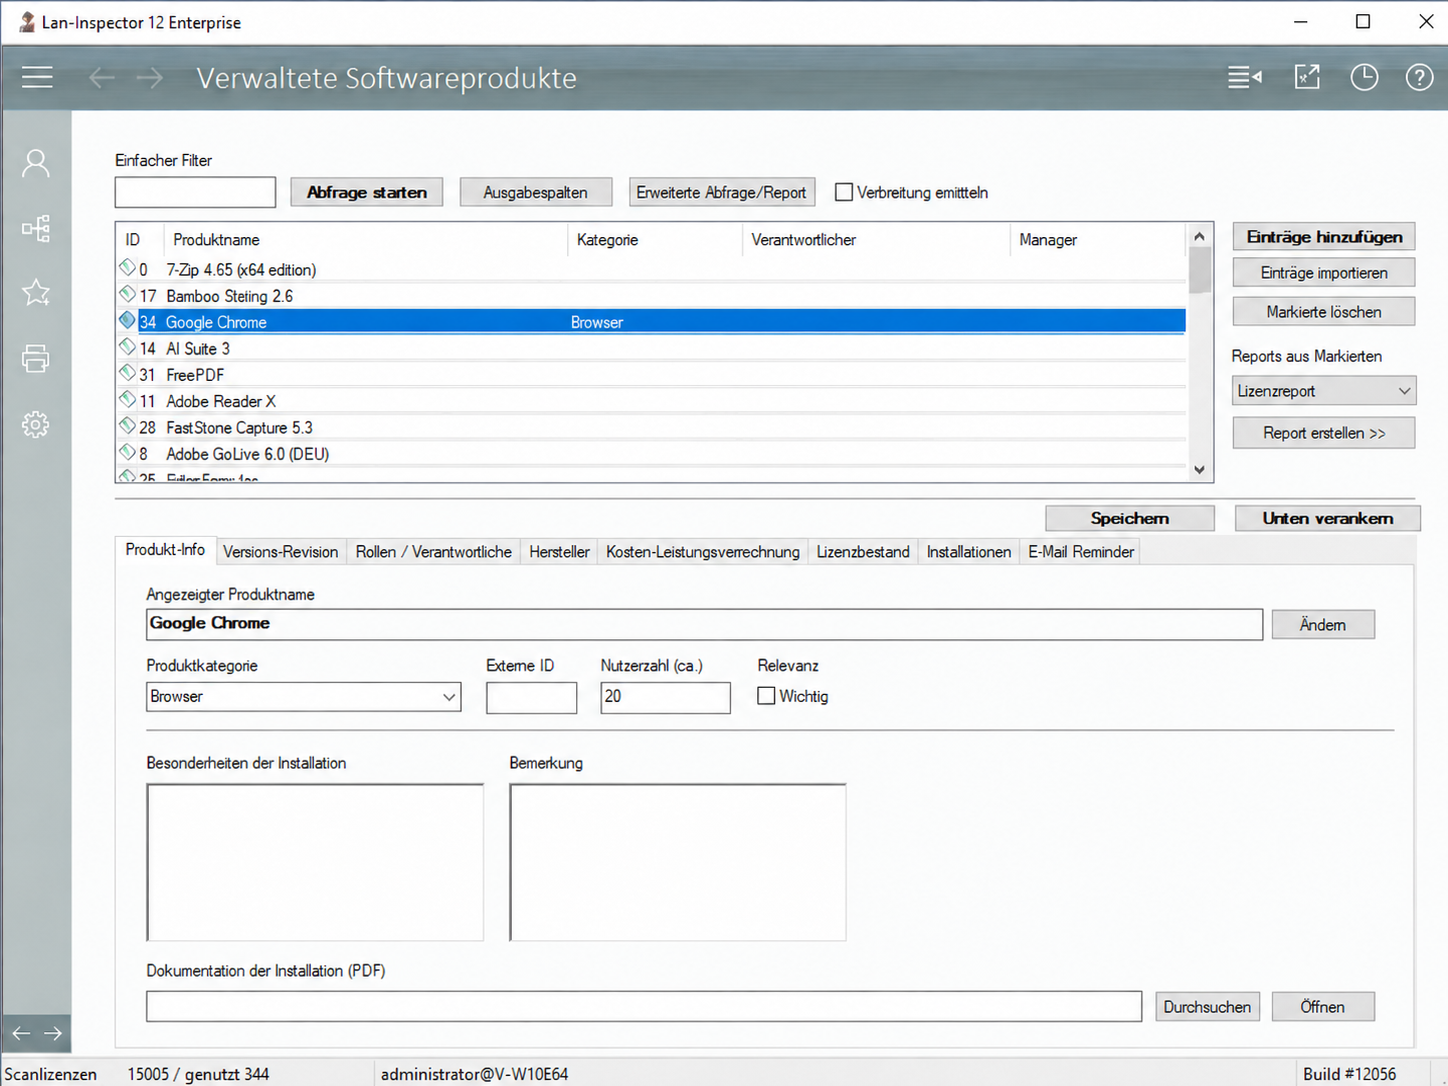Click tag icon of Bamboo Steing row
This screenshot has height=1086, width=1448.
point(127,294)
